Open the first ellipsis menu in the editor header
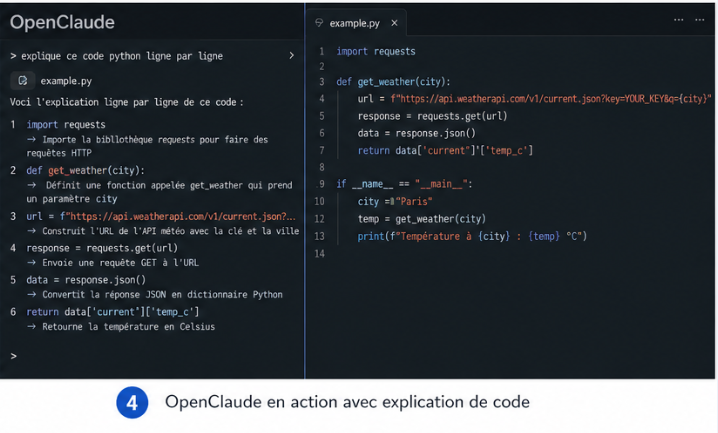718x433 pixels. pos(679,20)
